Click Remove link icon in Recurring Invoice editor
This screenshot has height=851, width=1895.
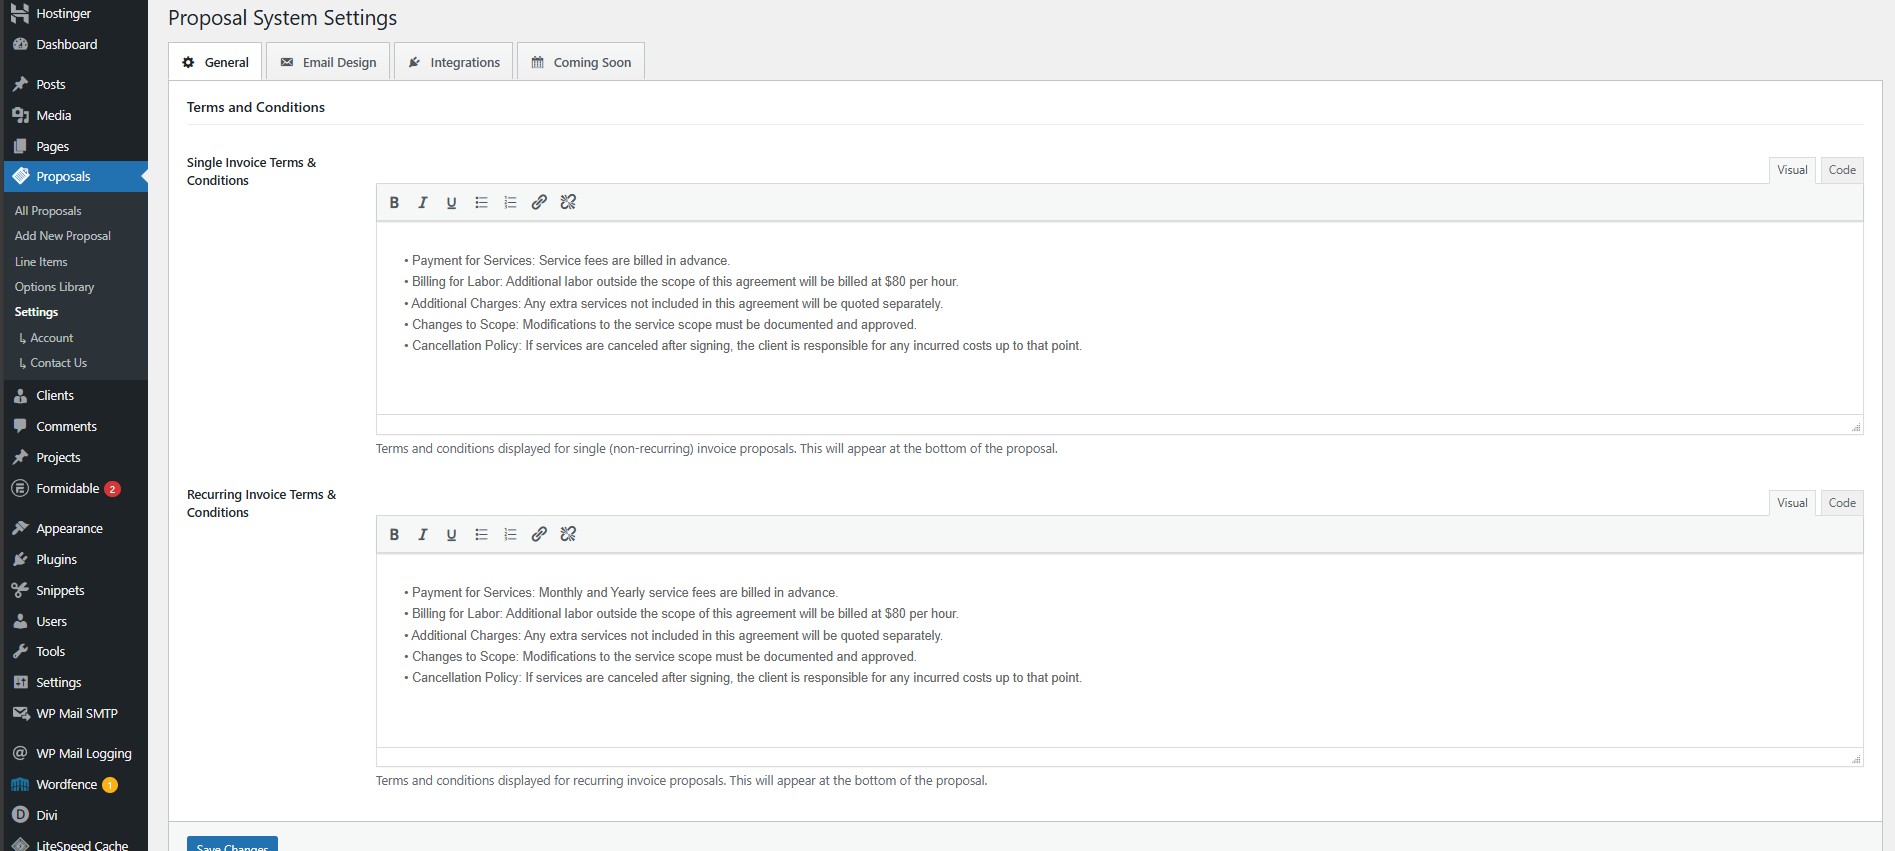pos(568,534)
